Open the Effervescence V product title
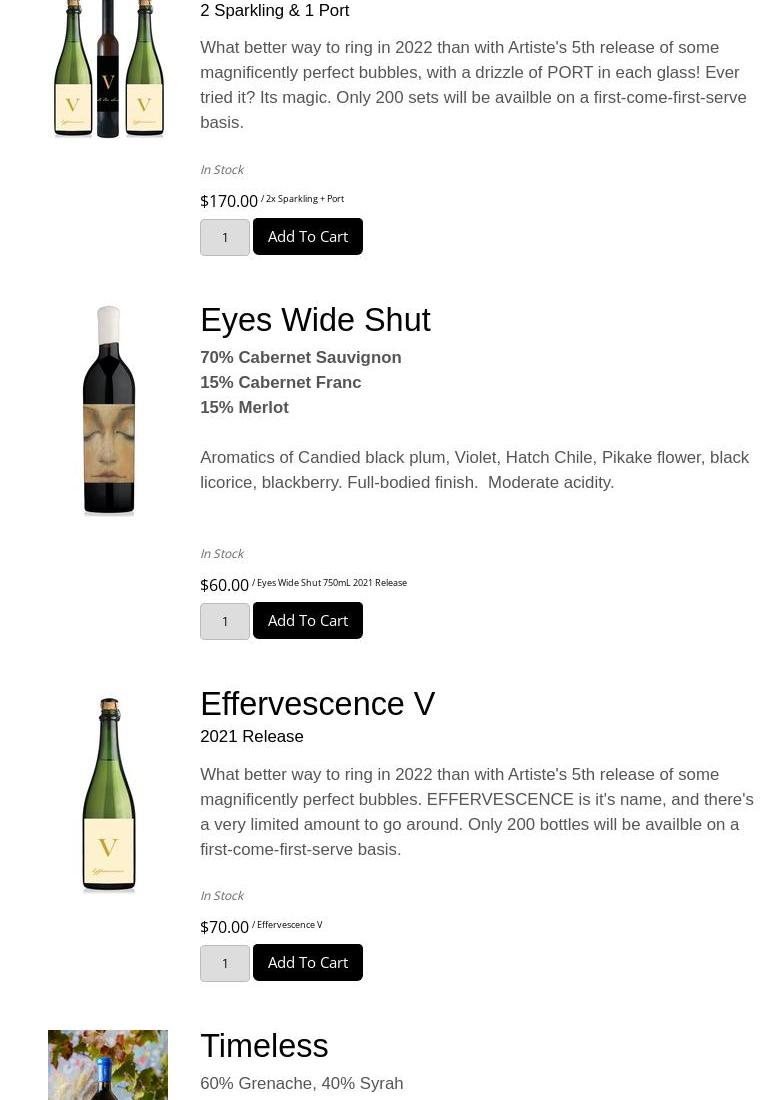 [317, 704]
